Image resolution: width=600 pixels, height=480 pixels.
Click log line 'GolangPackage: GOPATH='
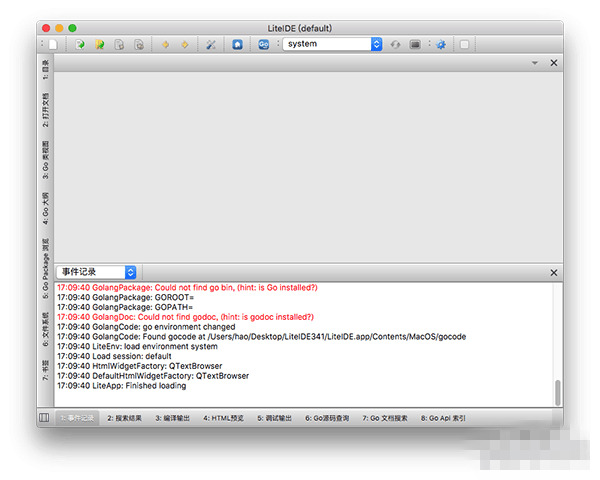coord(125,307)
